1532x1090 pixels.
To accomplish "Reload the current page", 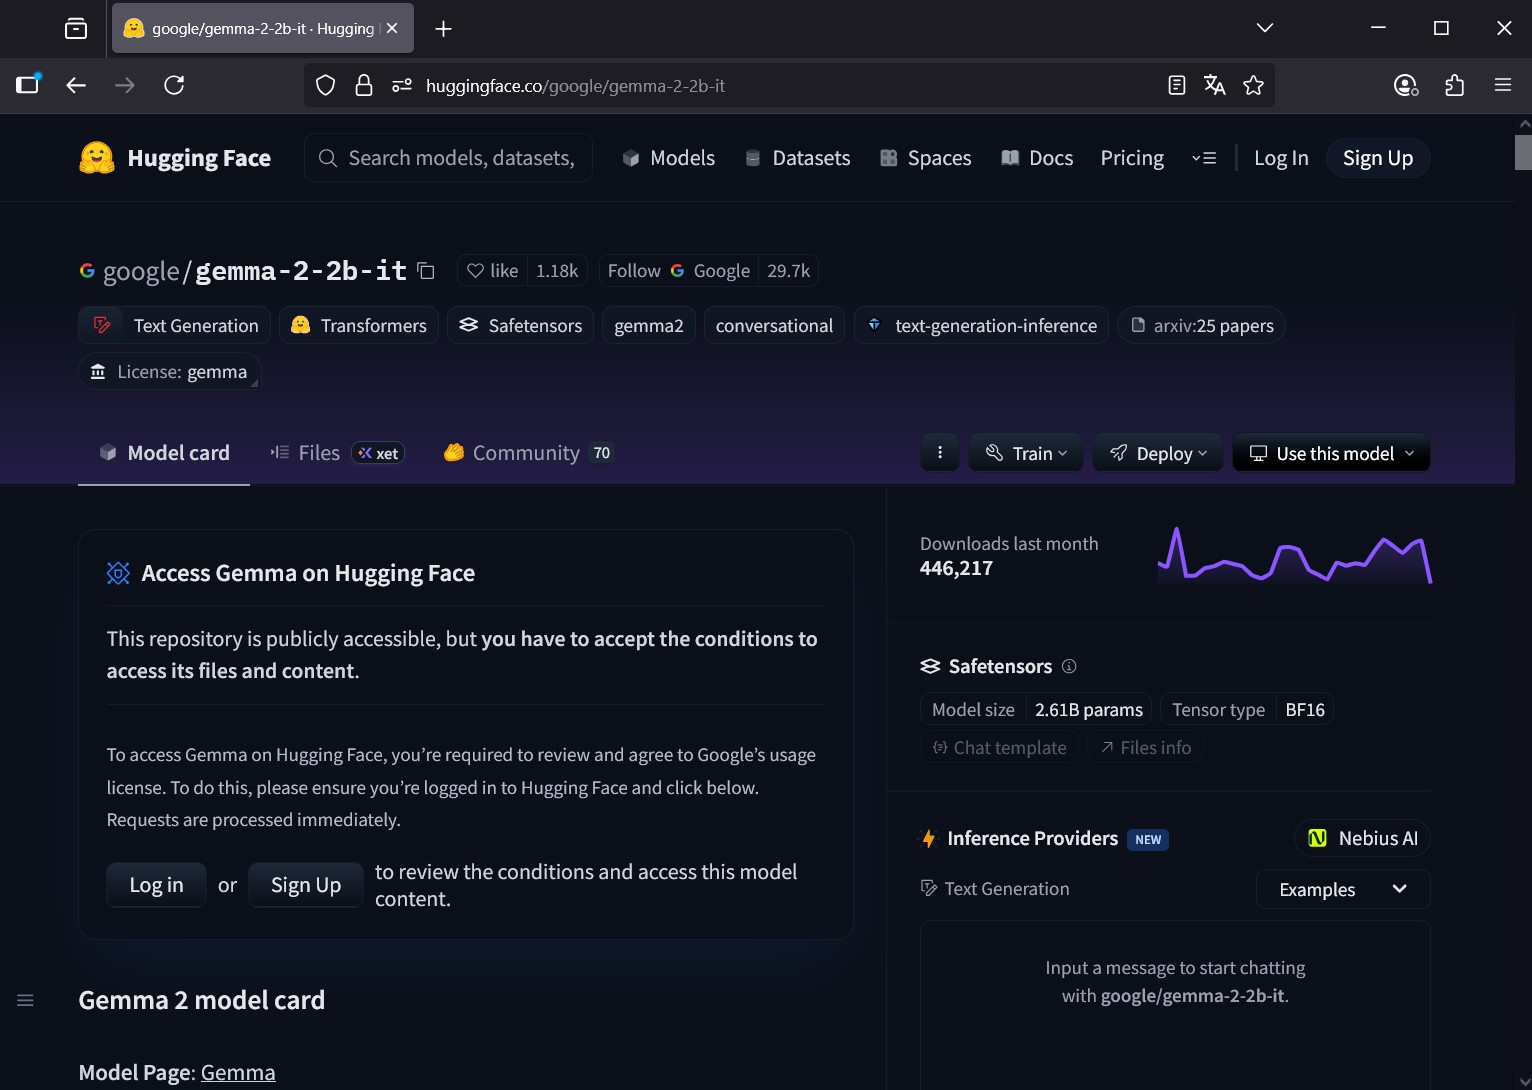I will click(x=174, y=85).
